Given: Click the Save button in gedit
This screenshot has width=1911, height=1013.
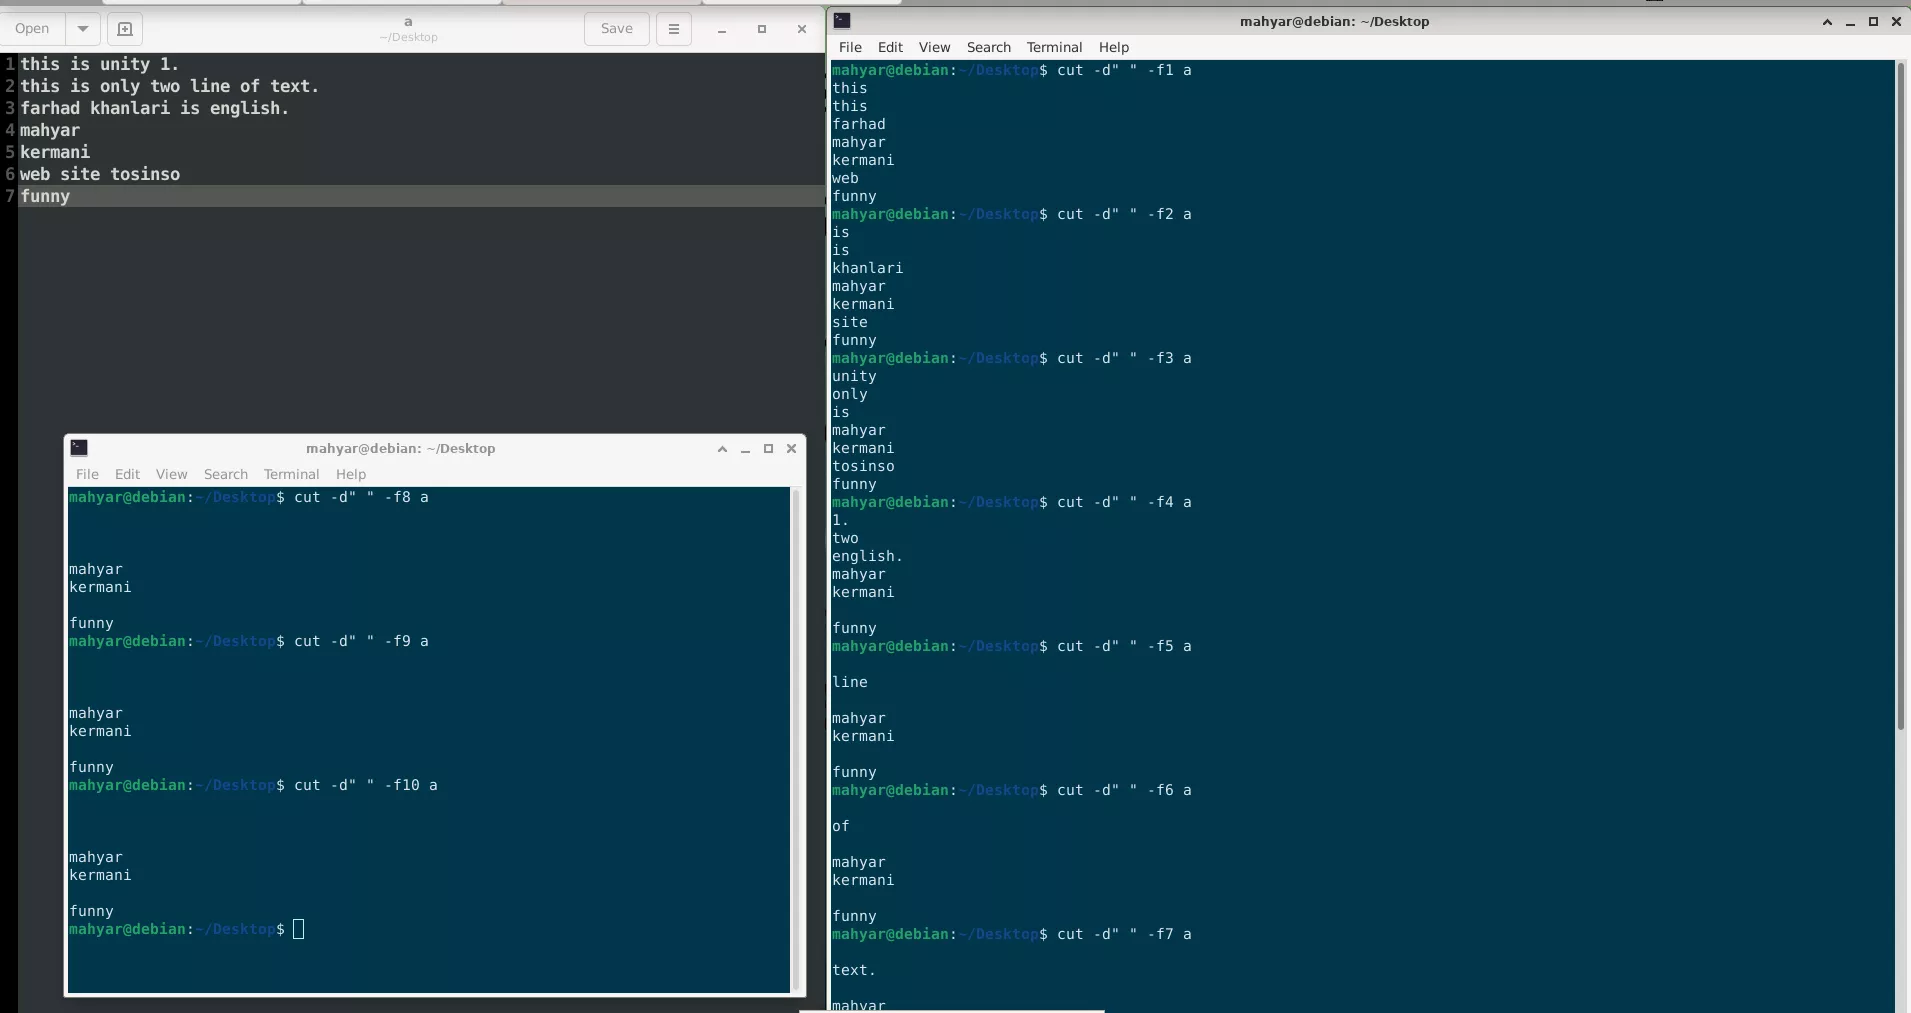Looking at the screenshot, I should 616,29.
